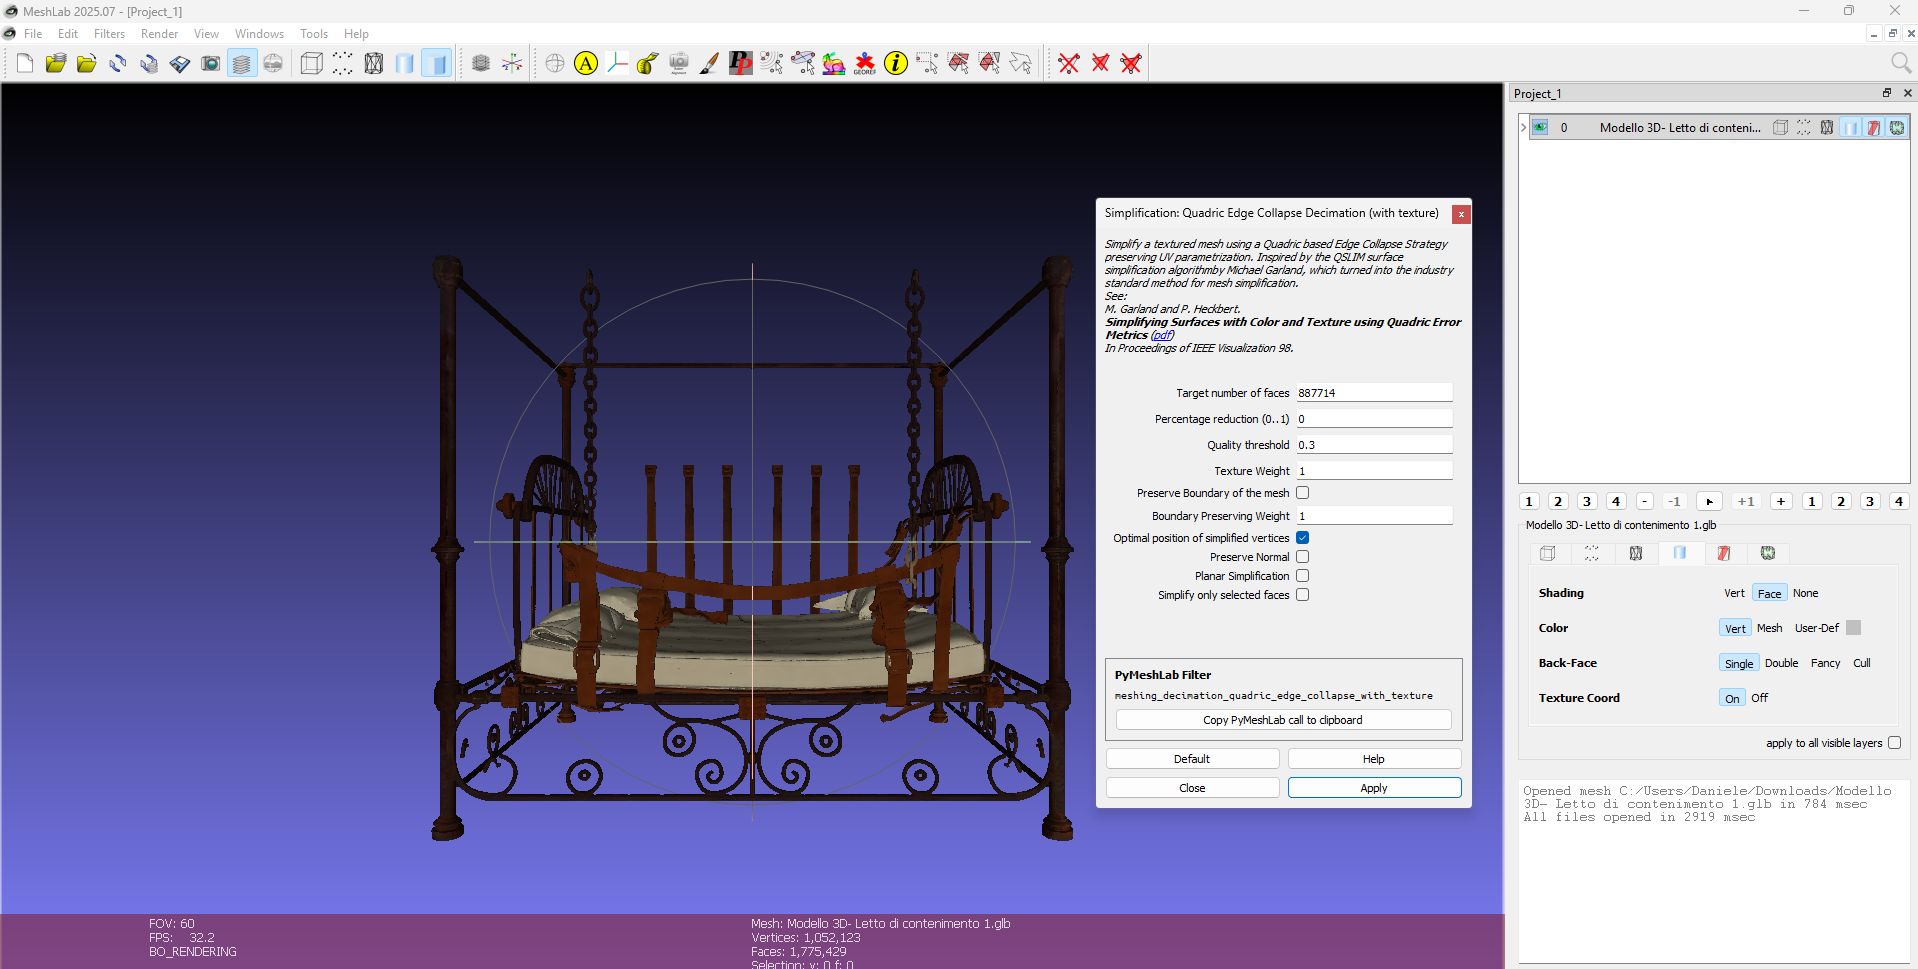Viewport: 1918px width, 969px height.
Task: Click the Open Project folder icon
Action: tap(56, 64)
